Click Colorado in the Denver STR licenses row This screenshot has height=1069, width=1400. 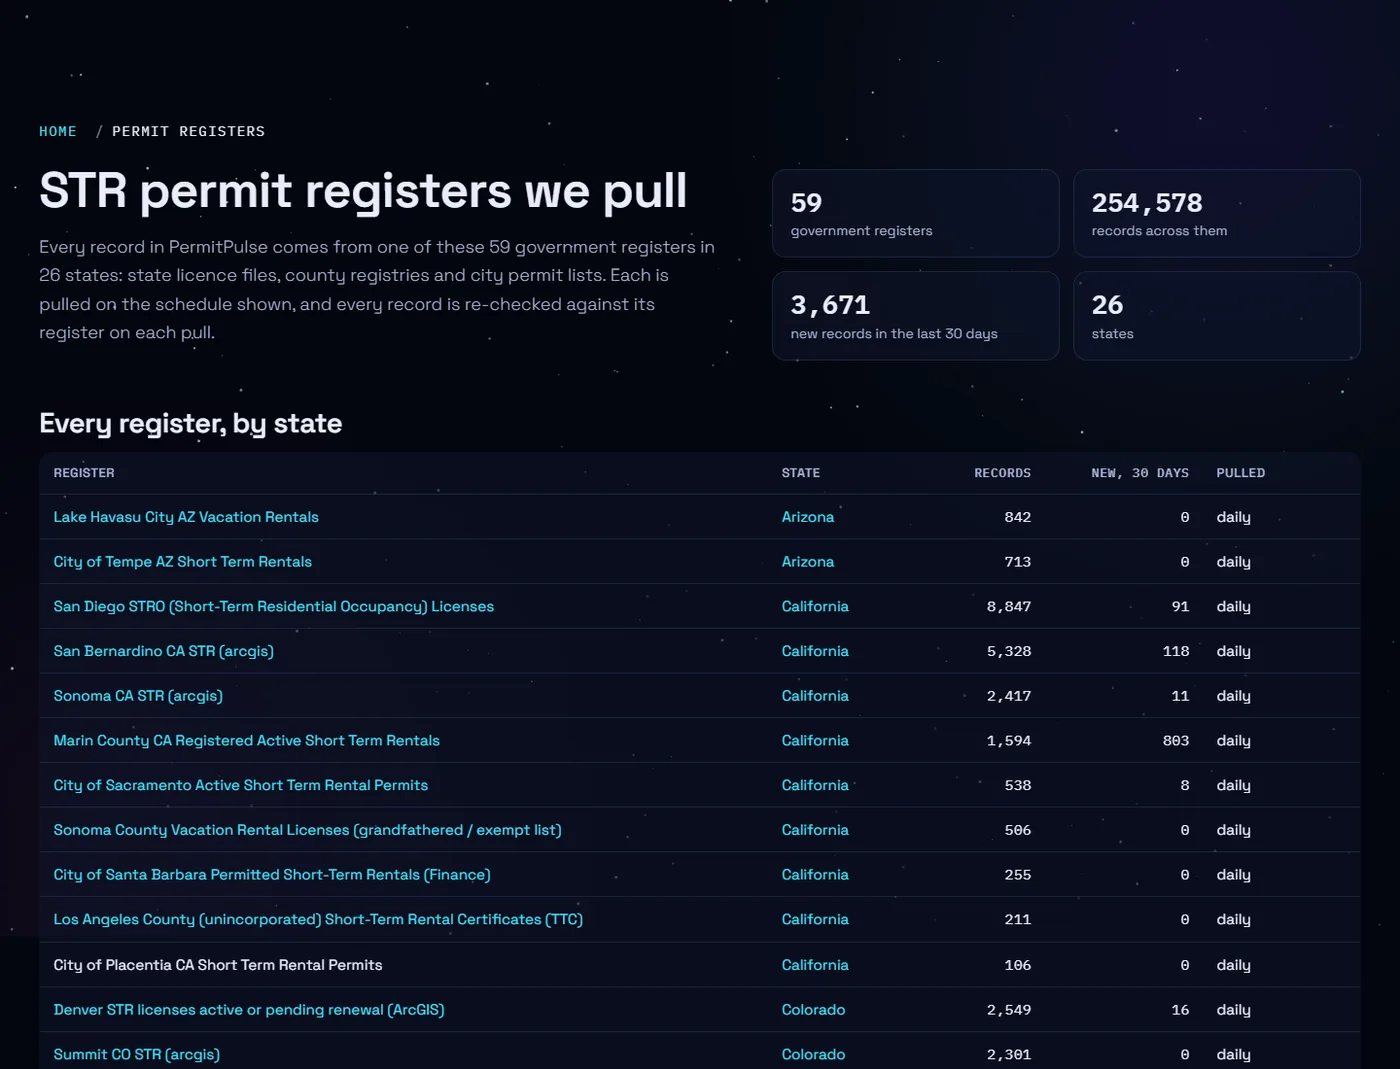coord(814,1010)
